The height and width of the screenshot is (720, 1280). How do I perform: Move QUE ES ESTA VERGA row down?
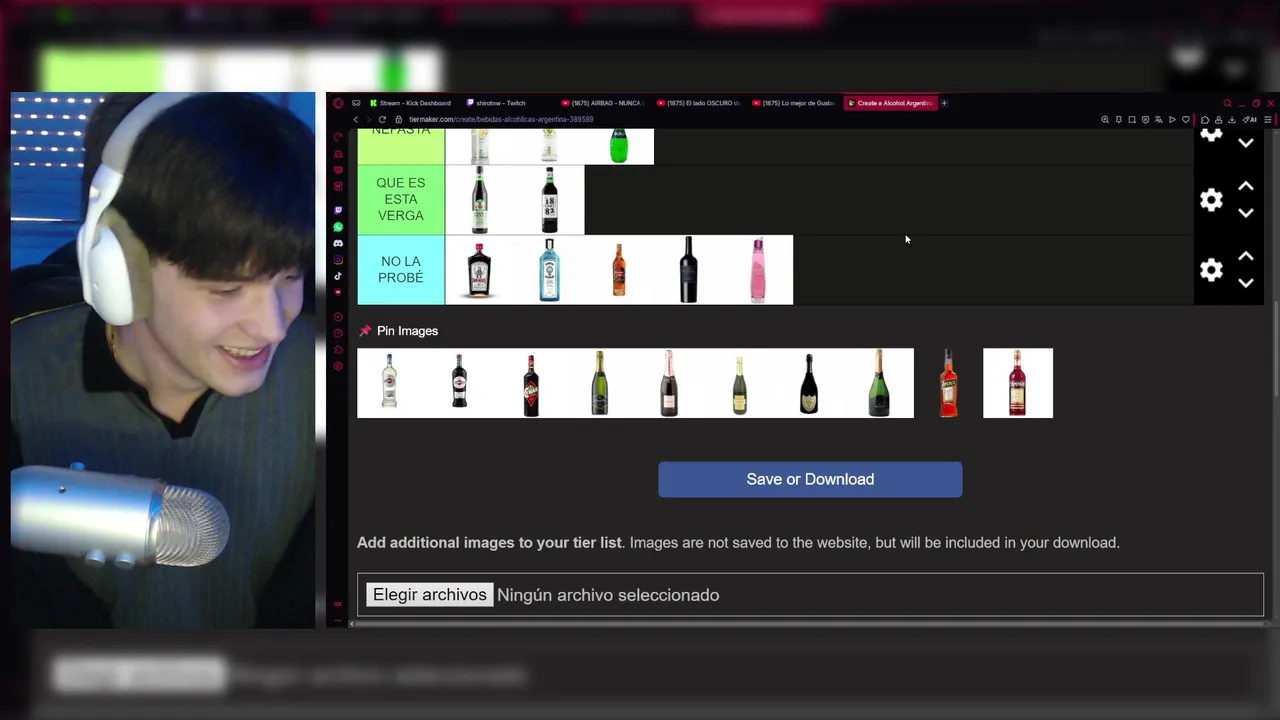(1246, 213)
